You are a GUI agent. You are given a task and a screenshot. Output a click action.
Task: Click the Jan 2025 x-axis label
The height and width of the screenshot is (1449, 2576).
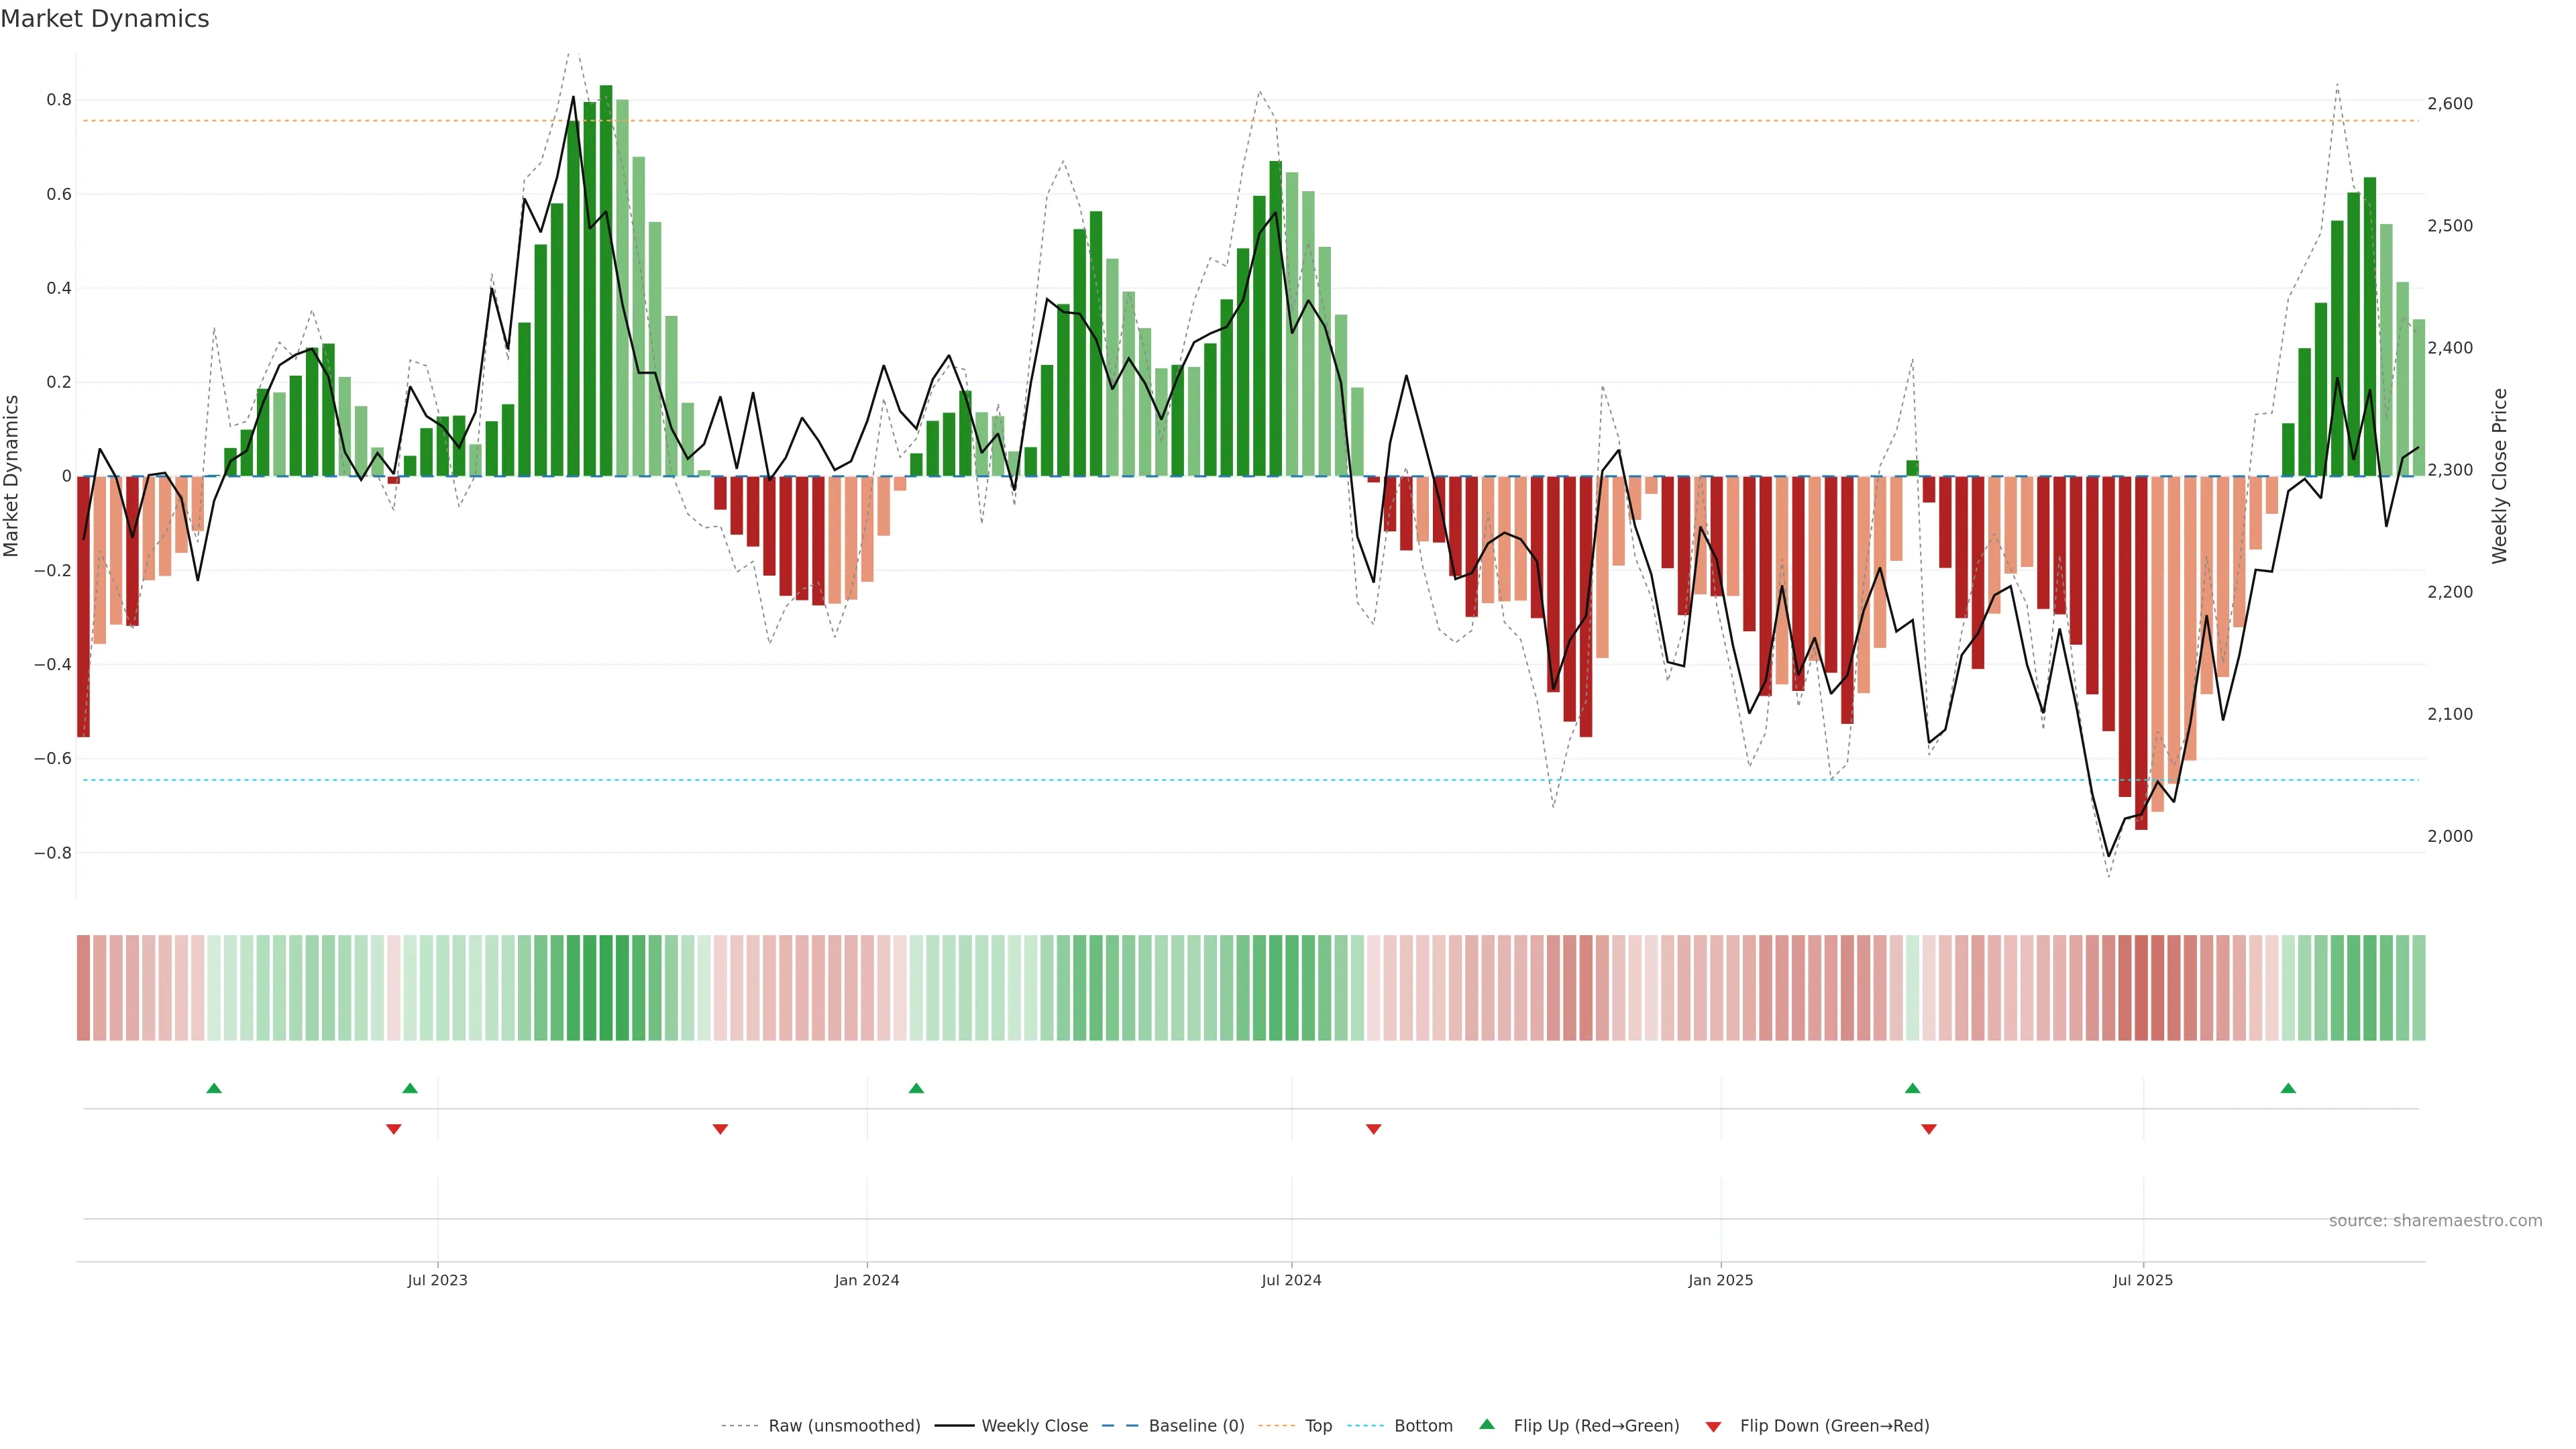(1720, 1280)
